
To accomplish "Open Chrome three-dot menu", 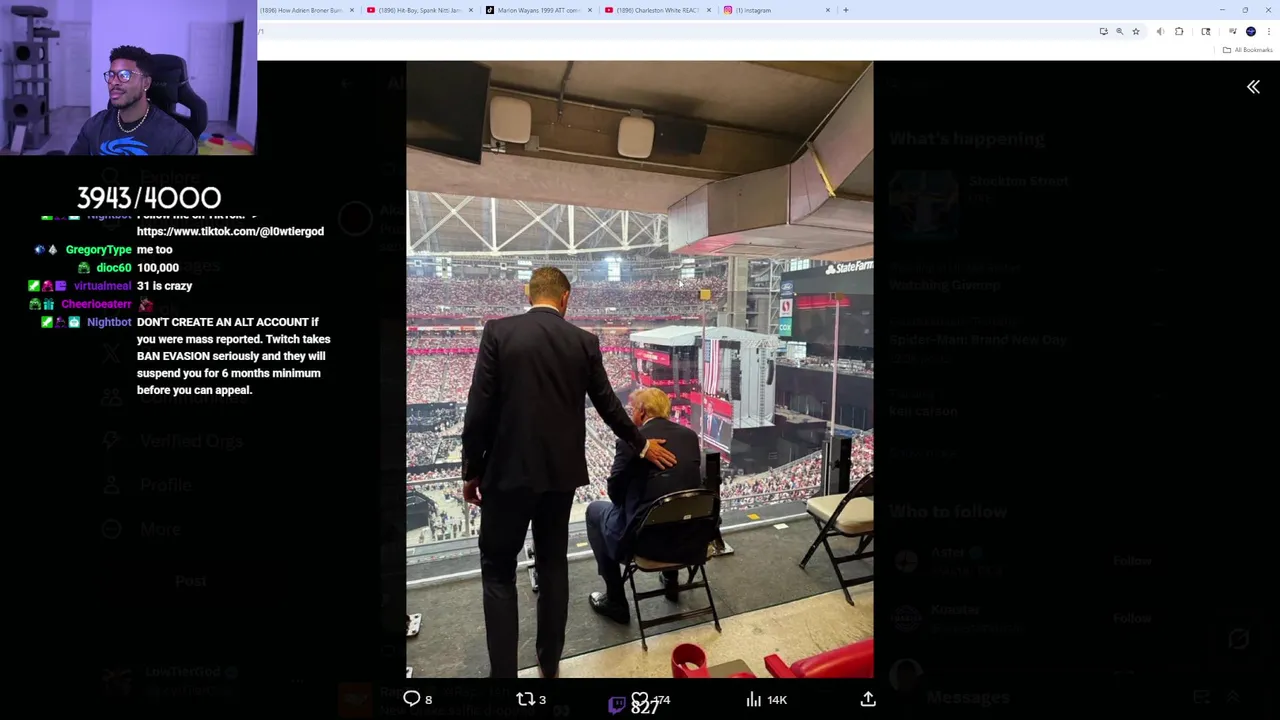I will point(1269,32).
